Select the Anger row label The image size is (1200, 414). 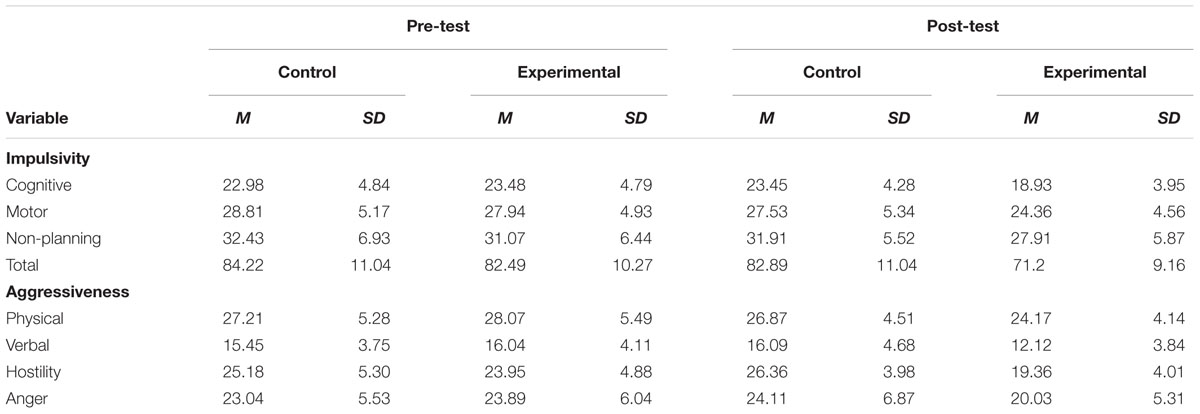[x=26, y=400]
